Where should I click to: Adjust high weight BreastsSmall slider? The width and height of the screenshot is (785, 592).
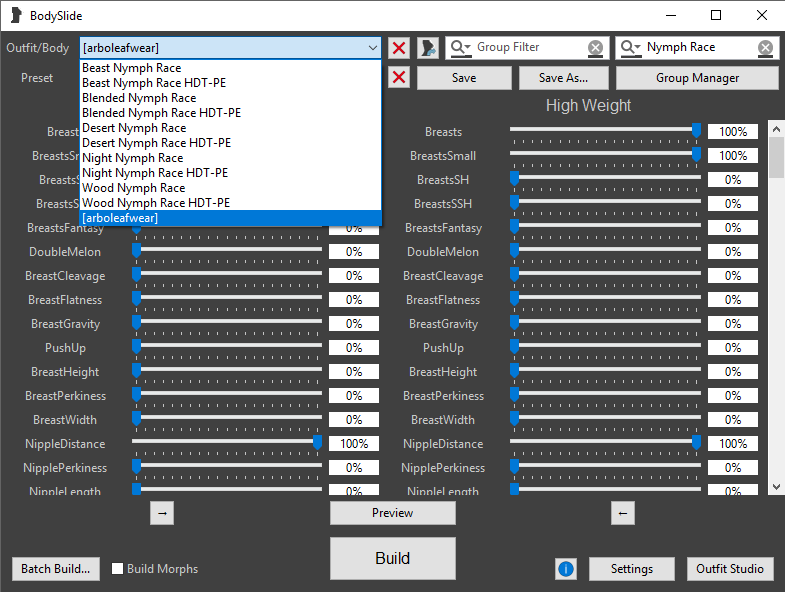696,154
